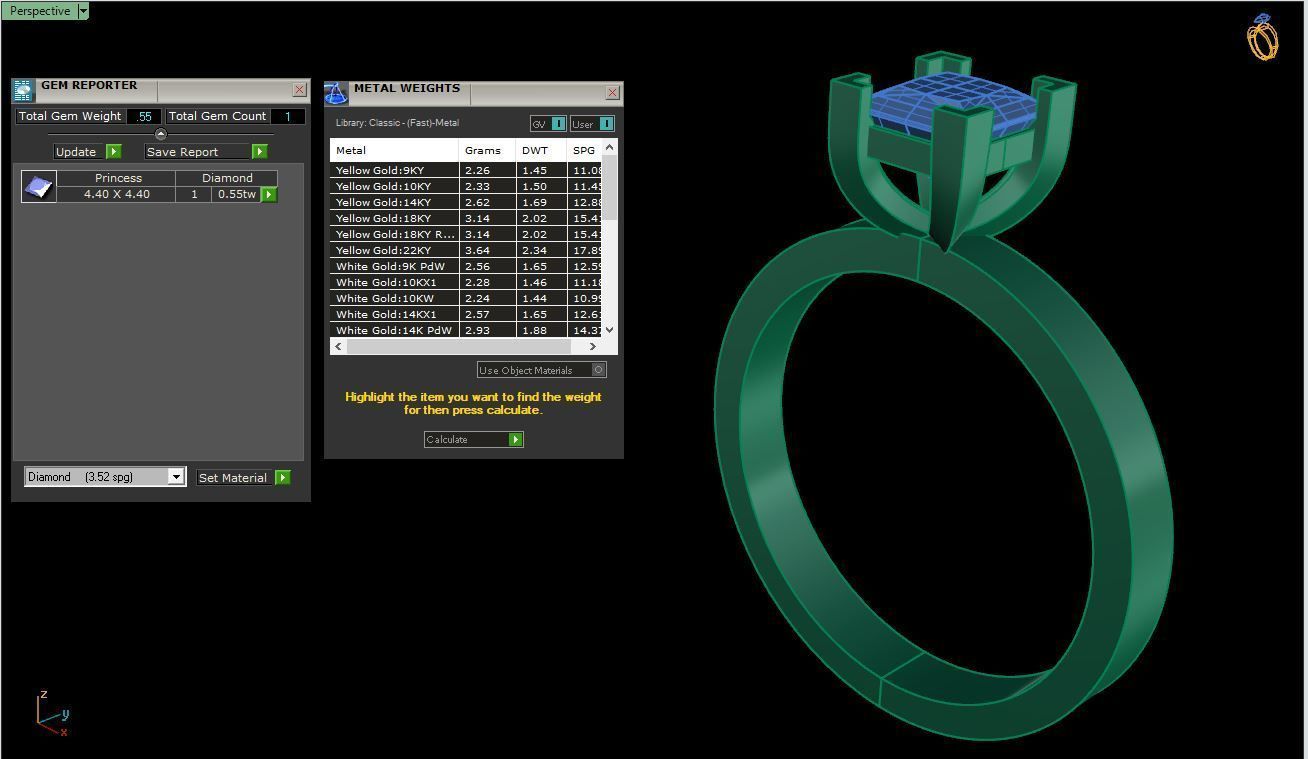Screen dimensions: 1308x759
Task: Select the Yellow Gold:14KY row
Action: click(x=466, y=202)
